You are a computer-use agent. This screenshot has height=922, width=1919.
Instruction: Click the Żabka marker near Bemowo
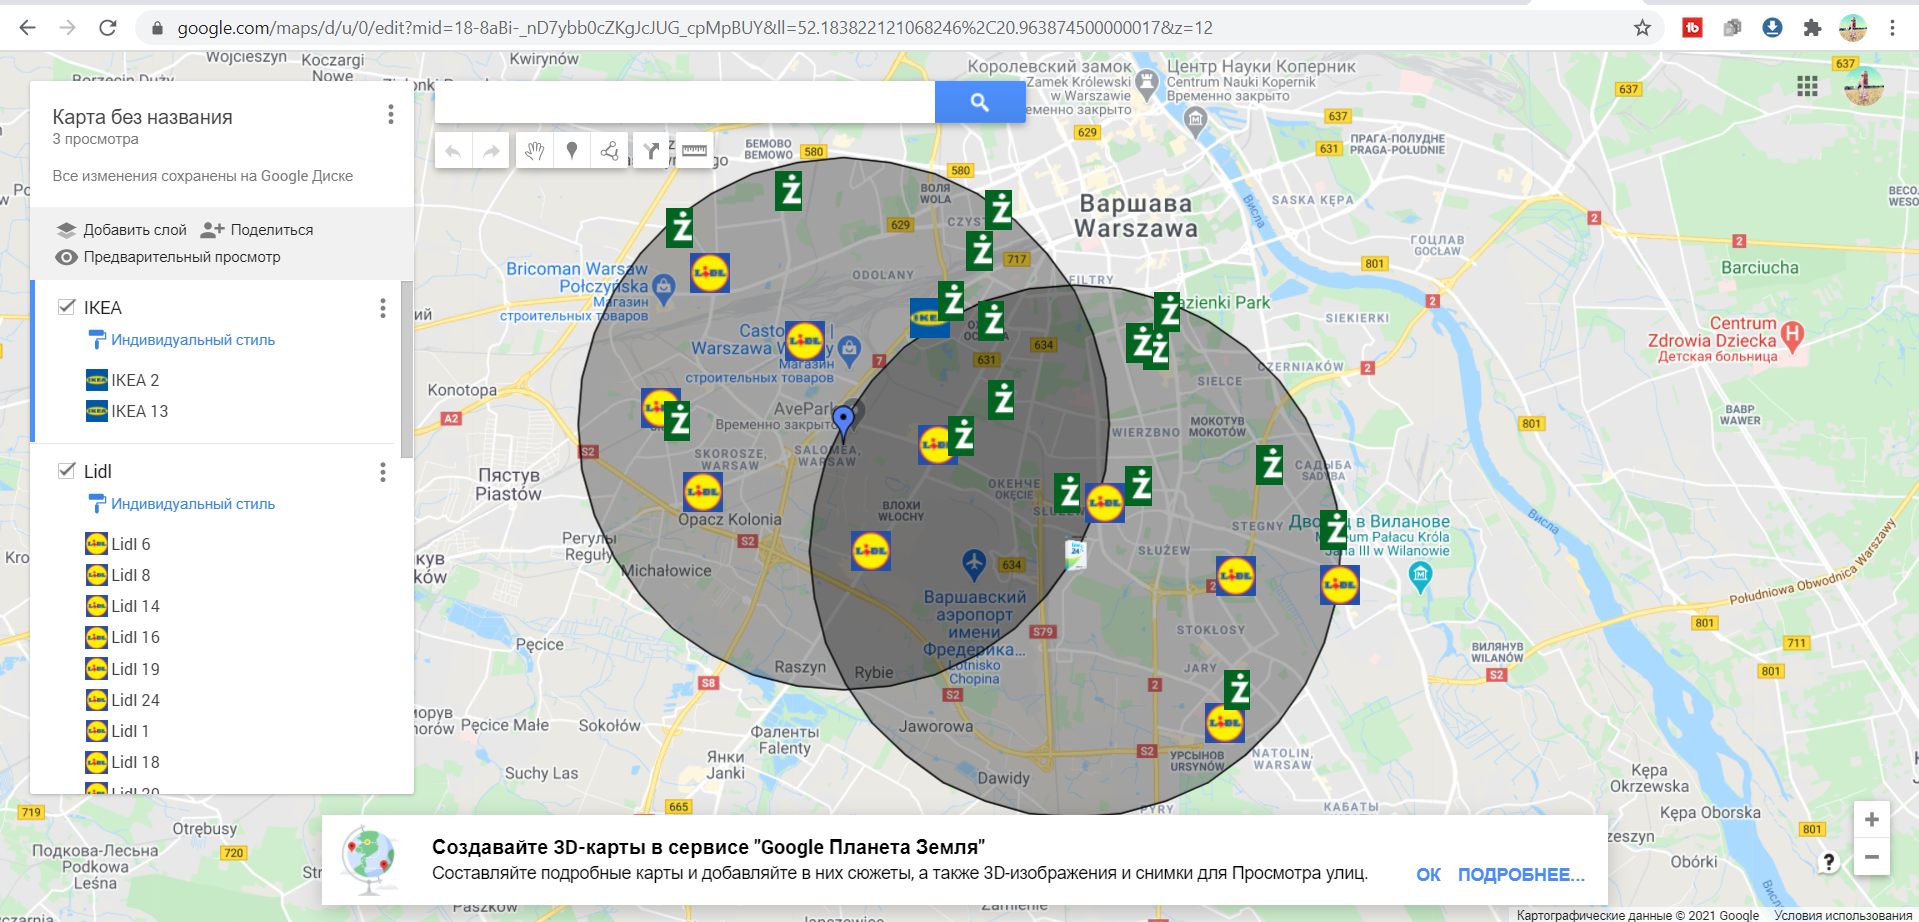coord(789,189)
